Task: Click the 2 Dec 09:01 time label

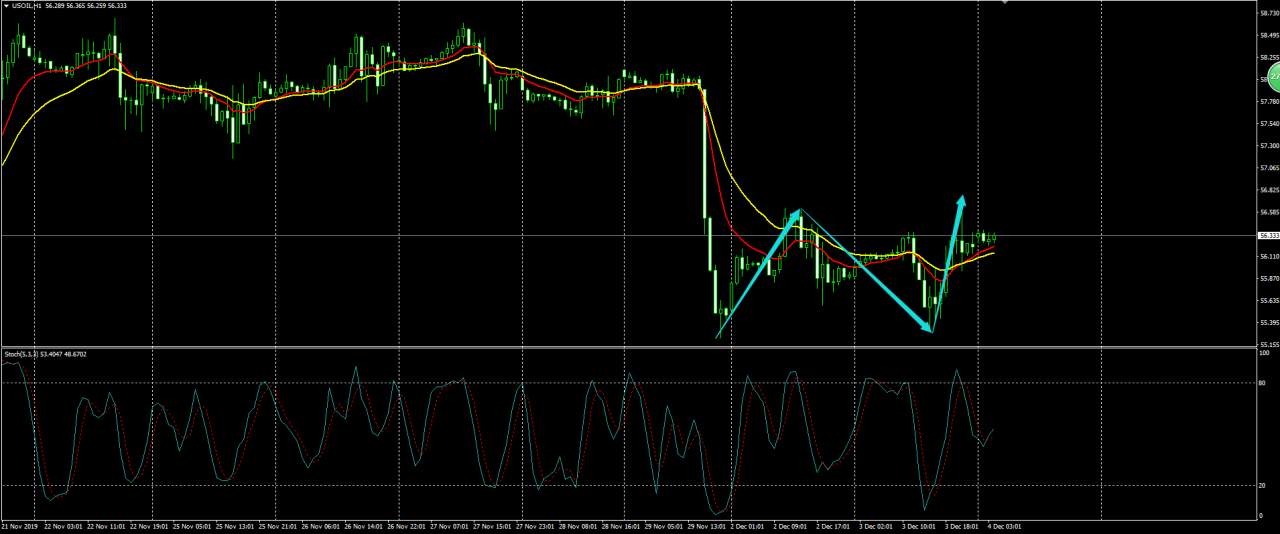Action: (x=791, y=526)
